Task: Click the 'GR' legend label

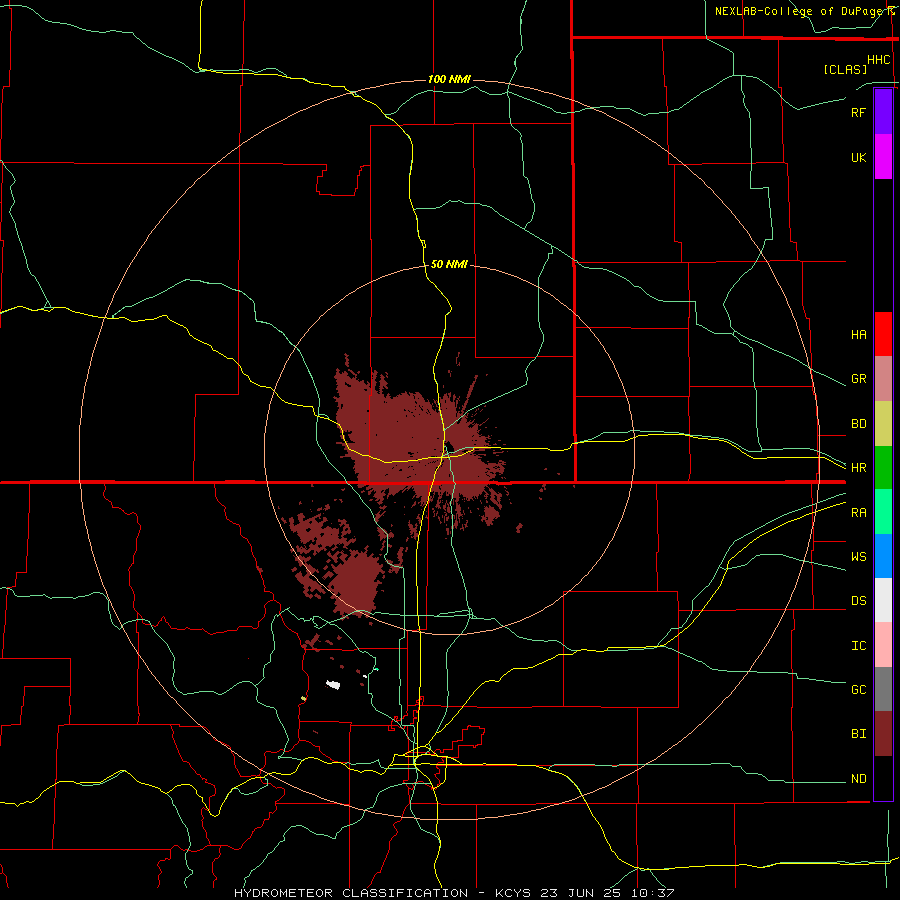Action: 858,379
